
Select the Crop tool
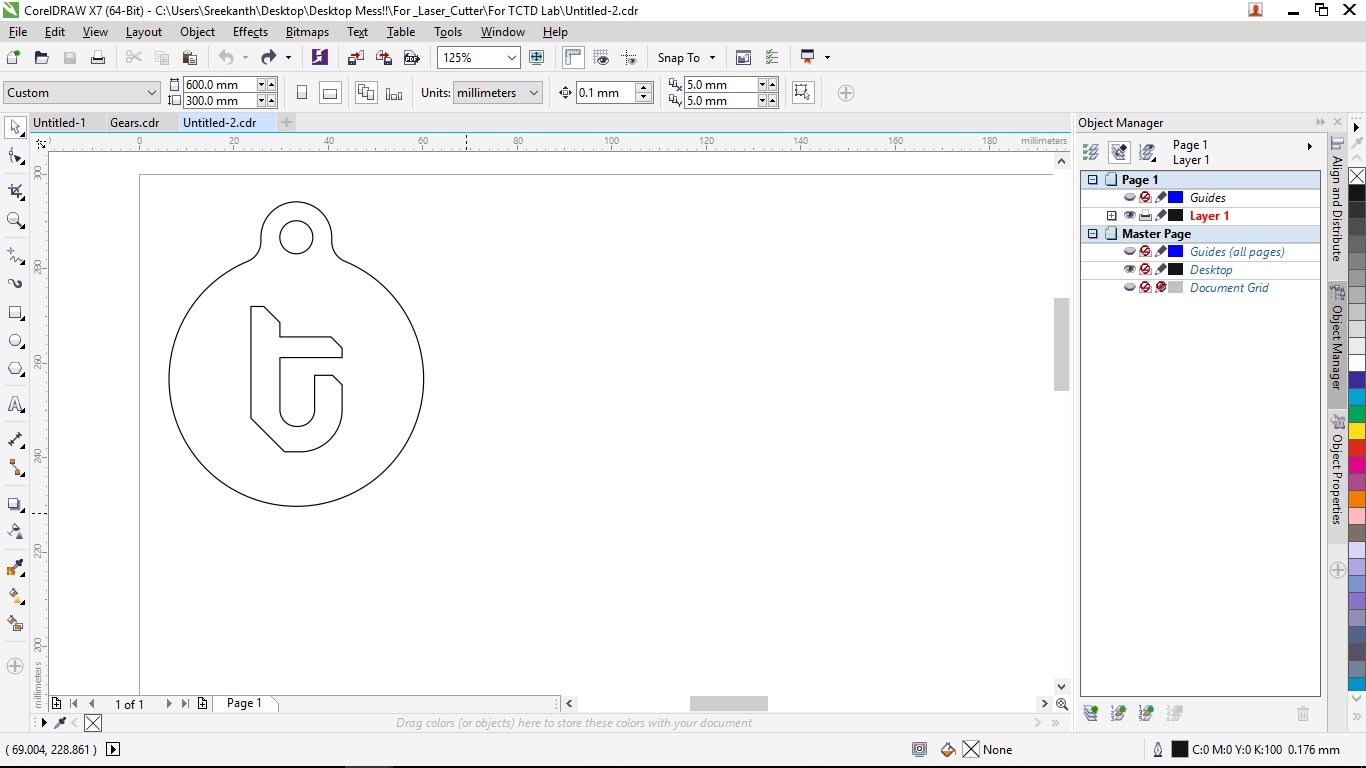[15, 190]
